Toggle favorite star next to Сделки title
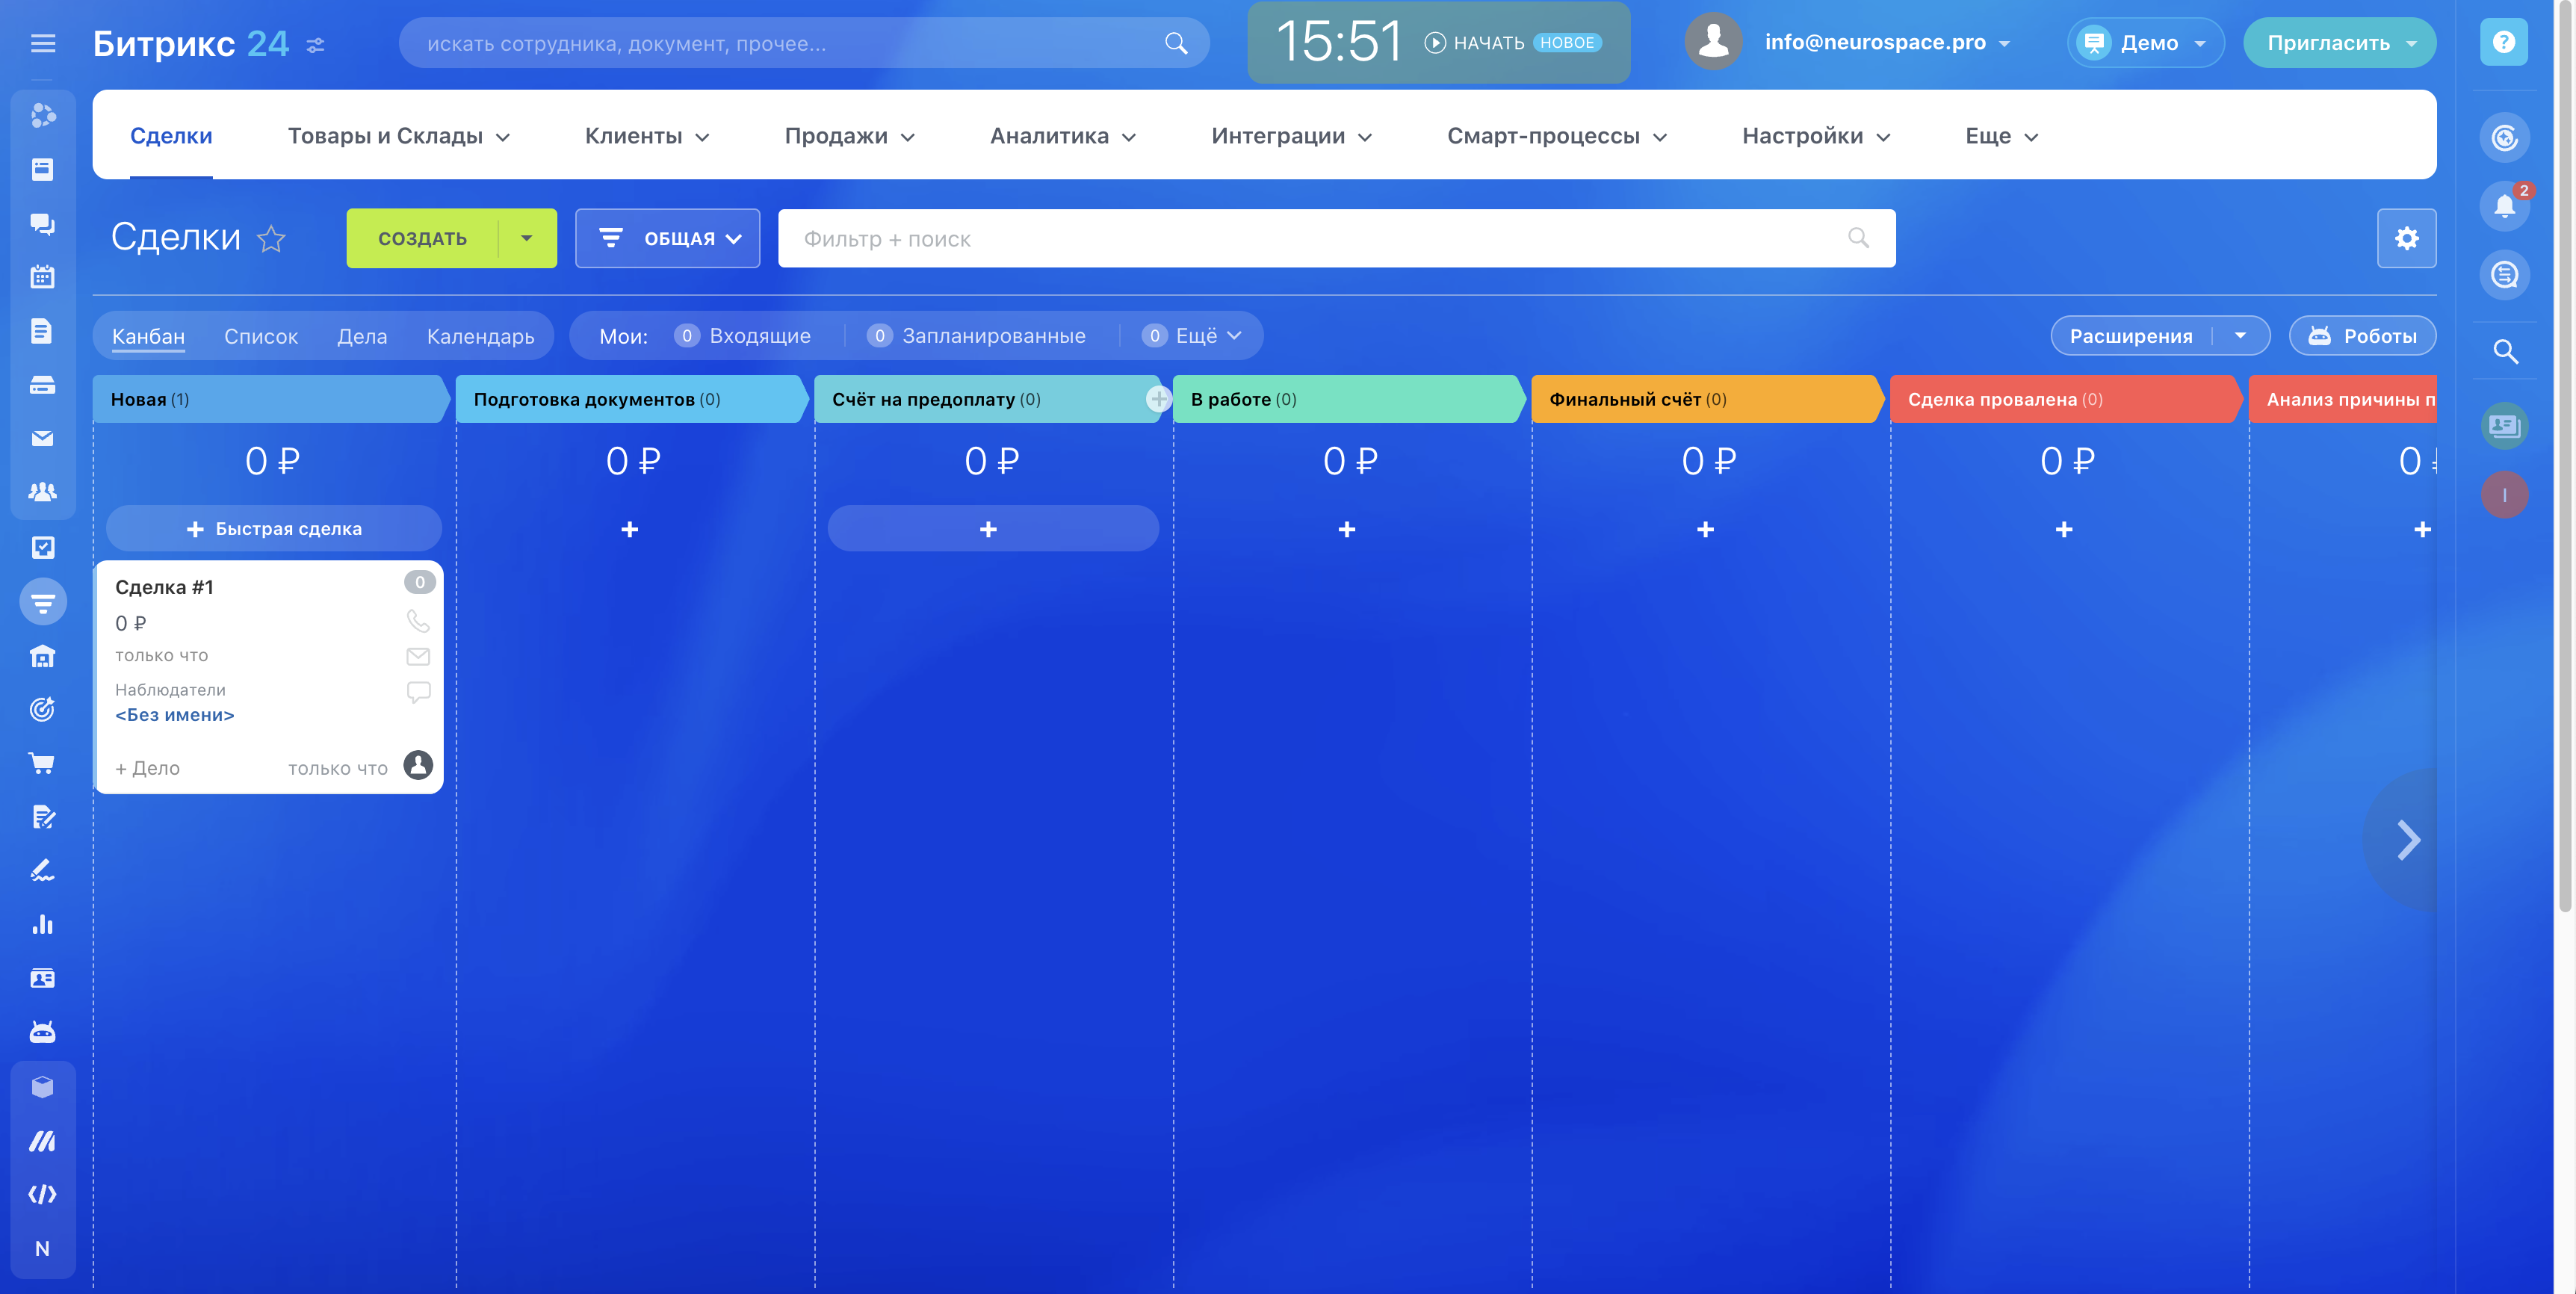The image size is (2576, 1294). (271, 239)
